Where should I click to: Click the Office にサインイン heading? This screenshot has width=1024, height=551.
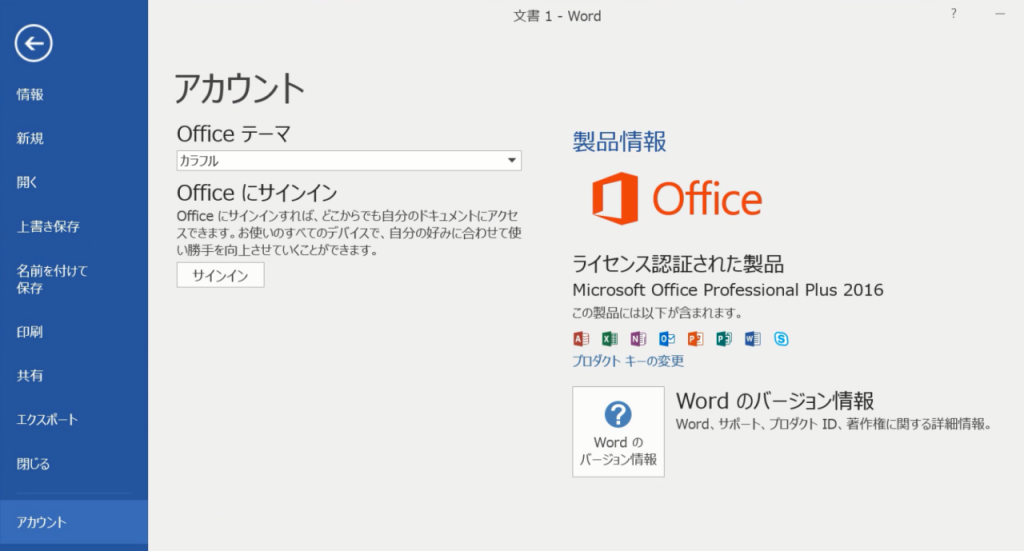click(257, 193)
